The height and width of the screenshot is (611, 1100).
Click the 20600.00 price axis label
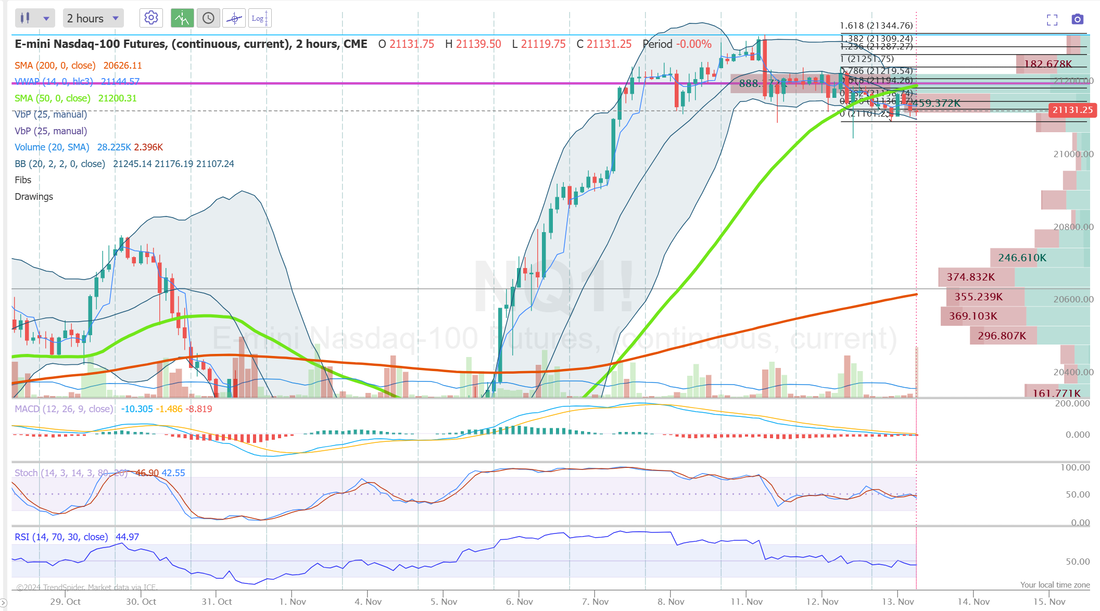point(1073,299)
